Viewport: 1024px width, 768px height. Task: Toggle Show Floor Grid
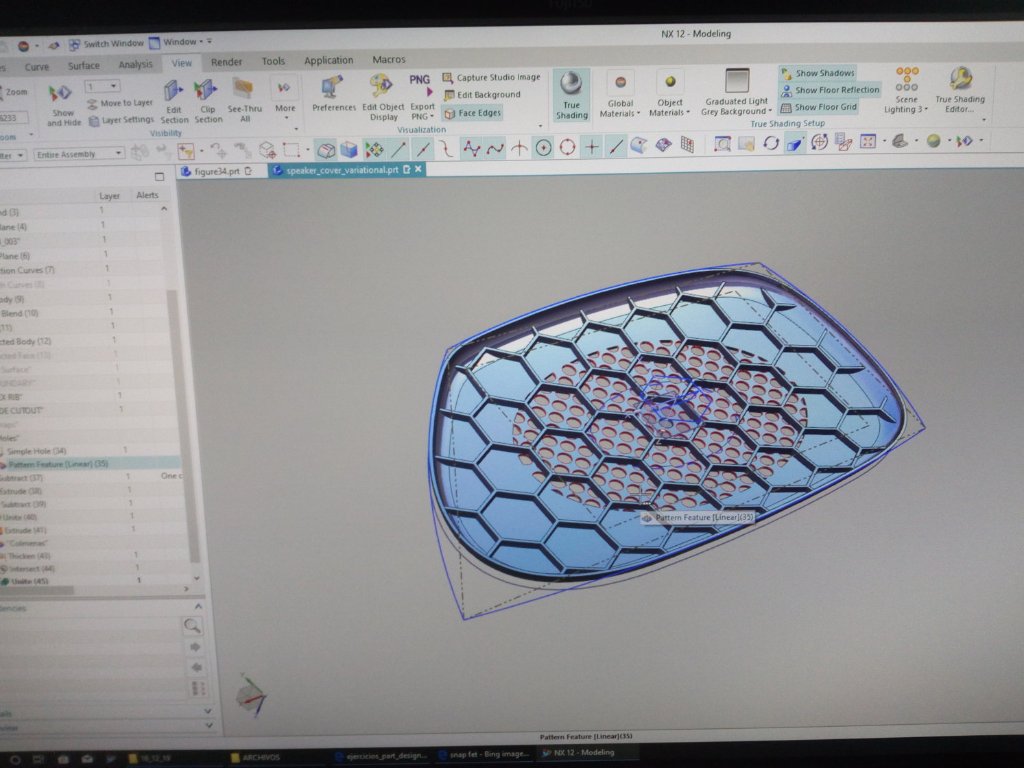point(819,107)
